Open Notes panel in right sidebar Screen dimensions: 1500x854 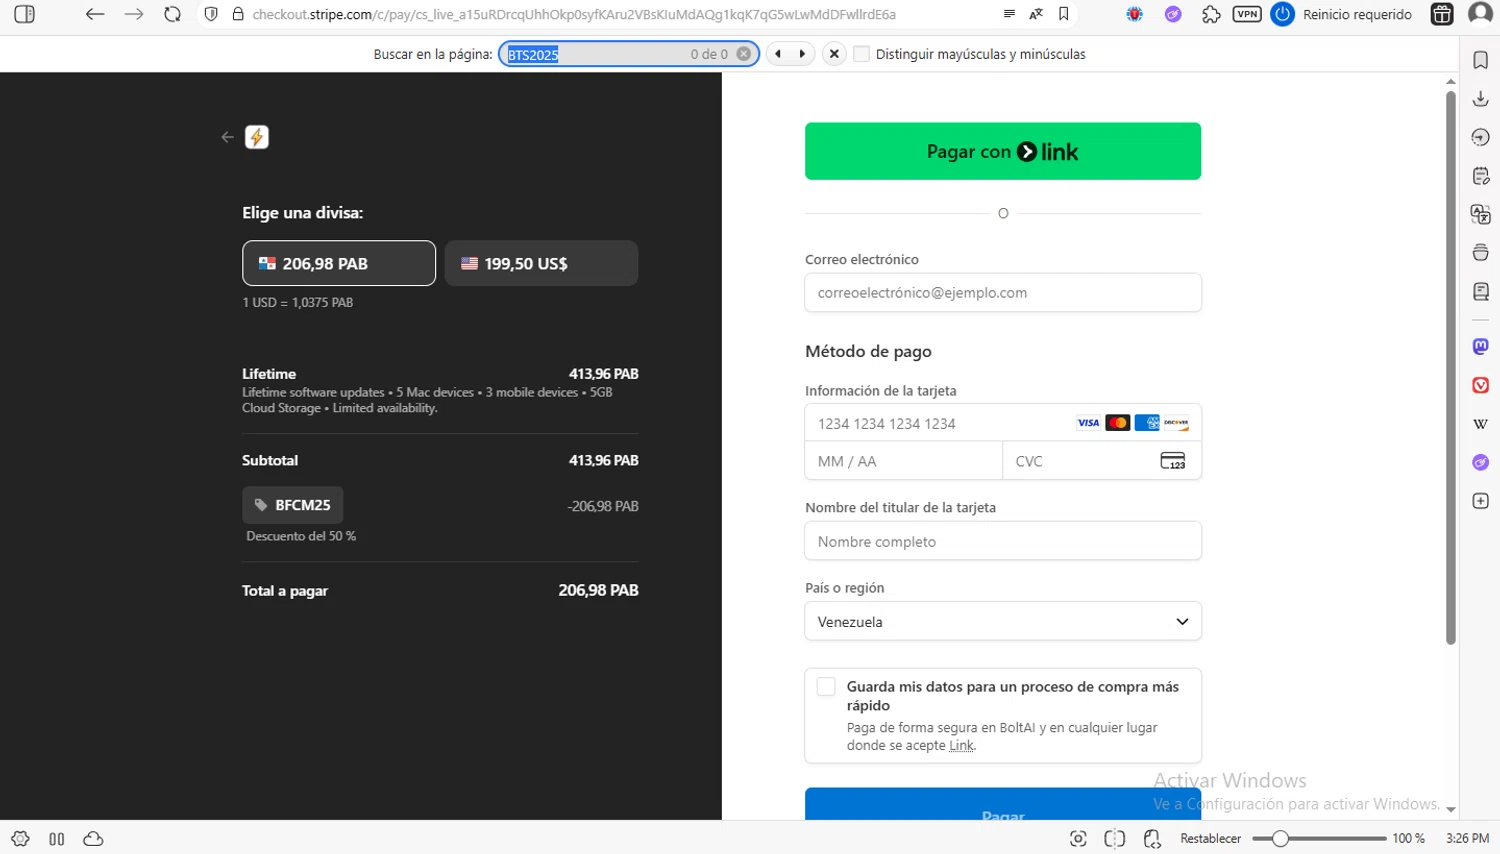pyautogui.click(x=1481, y=176)
